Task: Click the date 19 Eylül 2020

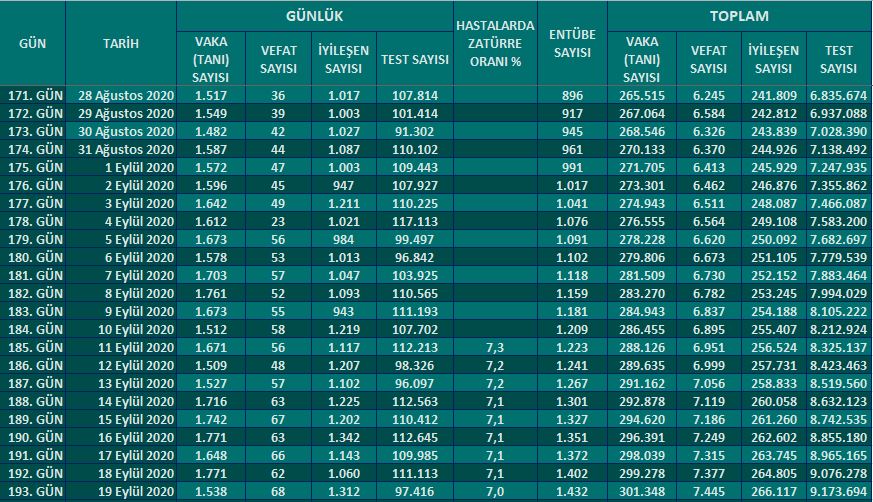Action: [x=136, y=491]
